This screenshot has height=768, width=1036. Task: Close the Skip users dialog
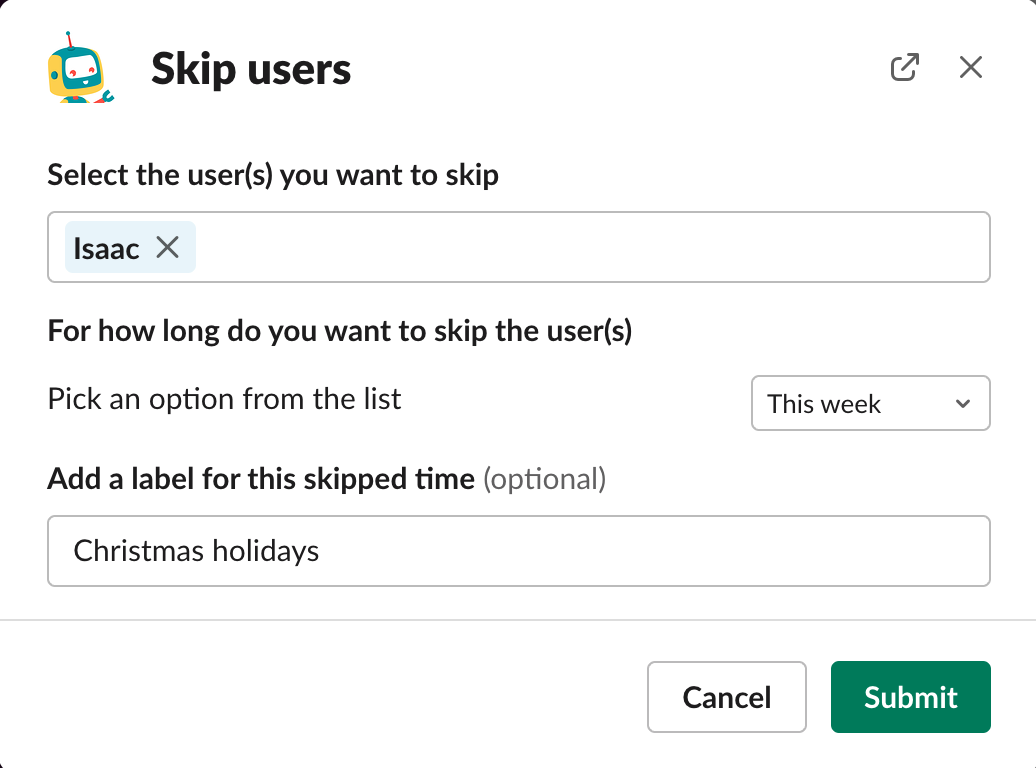(x=971, y=67)
